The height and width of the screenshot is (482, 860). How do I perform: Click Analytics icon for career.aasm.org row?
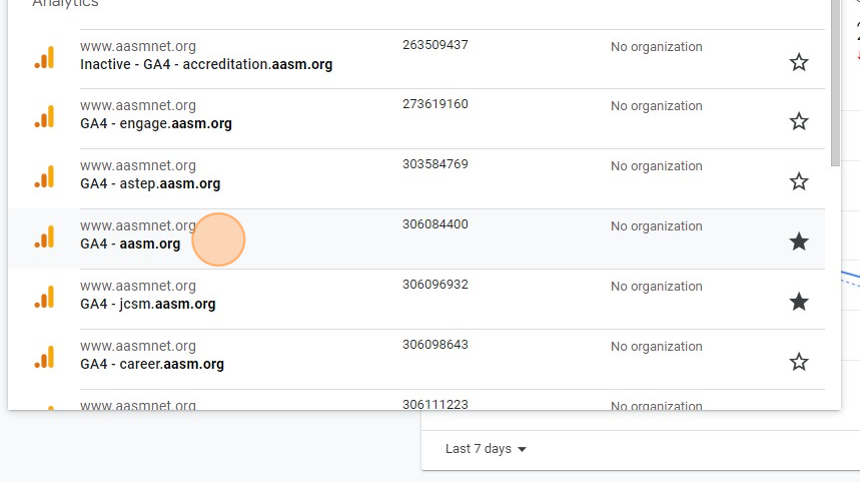[x=44, y=357]
